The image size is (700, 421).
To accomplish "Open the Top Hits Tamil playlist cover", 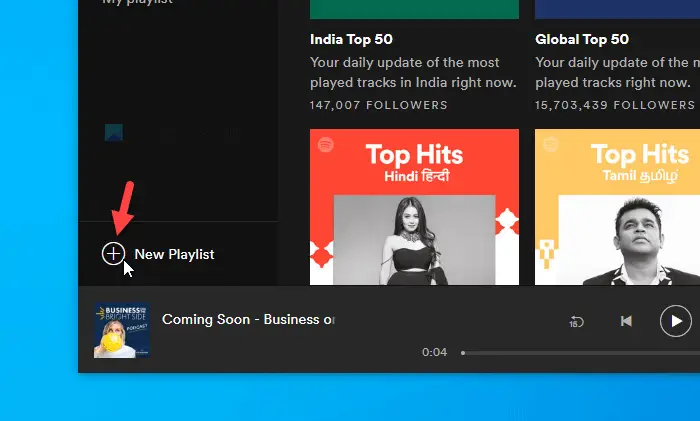I will 617,207.
